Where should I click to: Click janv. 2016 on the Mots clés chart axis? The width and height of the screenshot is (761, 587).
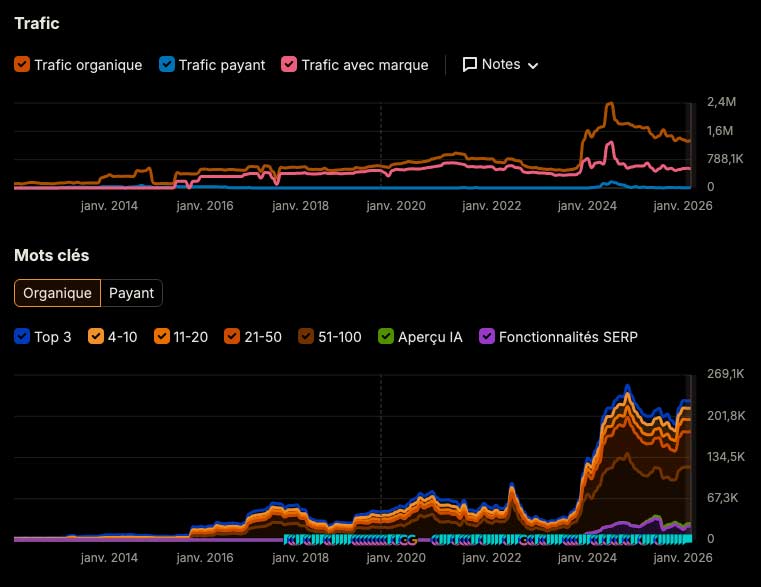click(205, 558)
